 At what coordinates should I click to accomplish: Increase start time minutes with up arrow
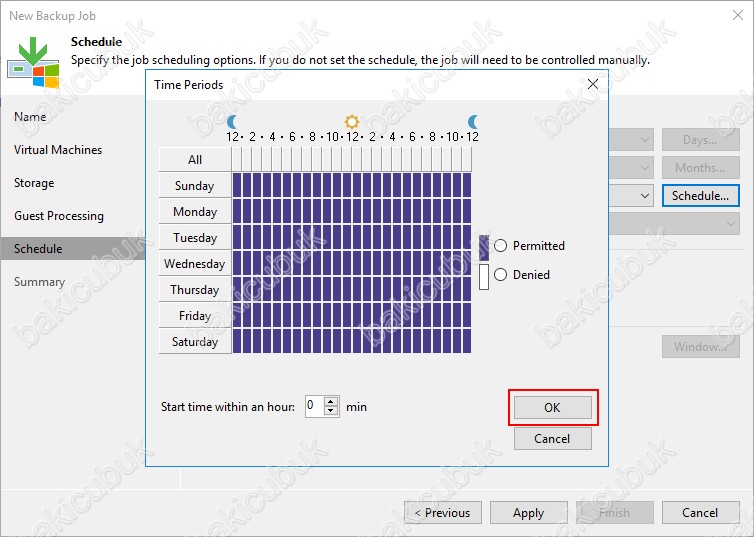[x=330, y=402]
